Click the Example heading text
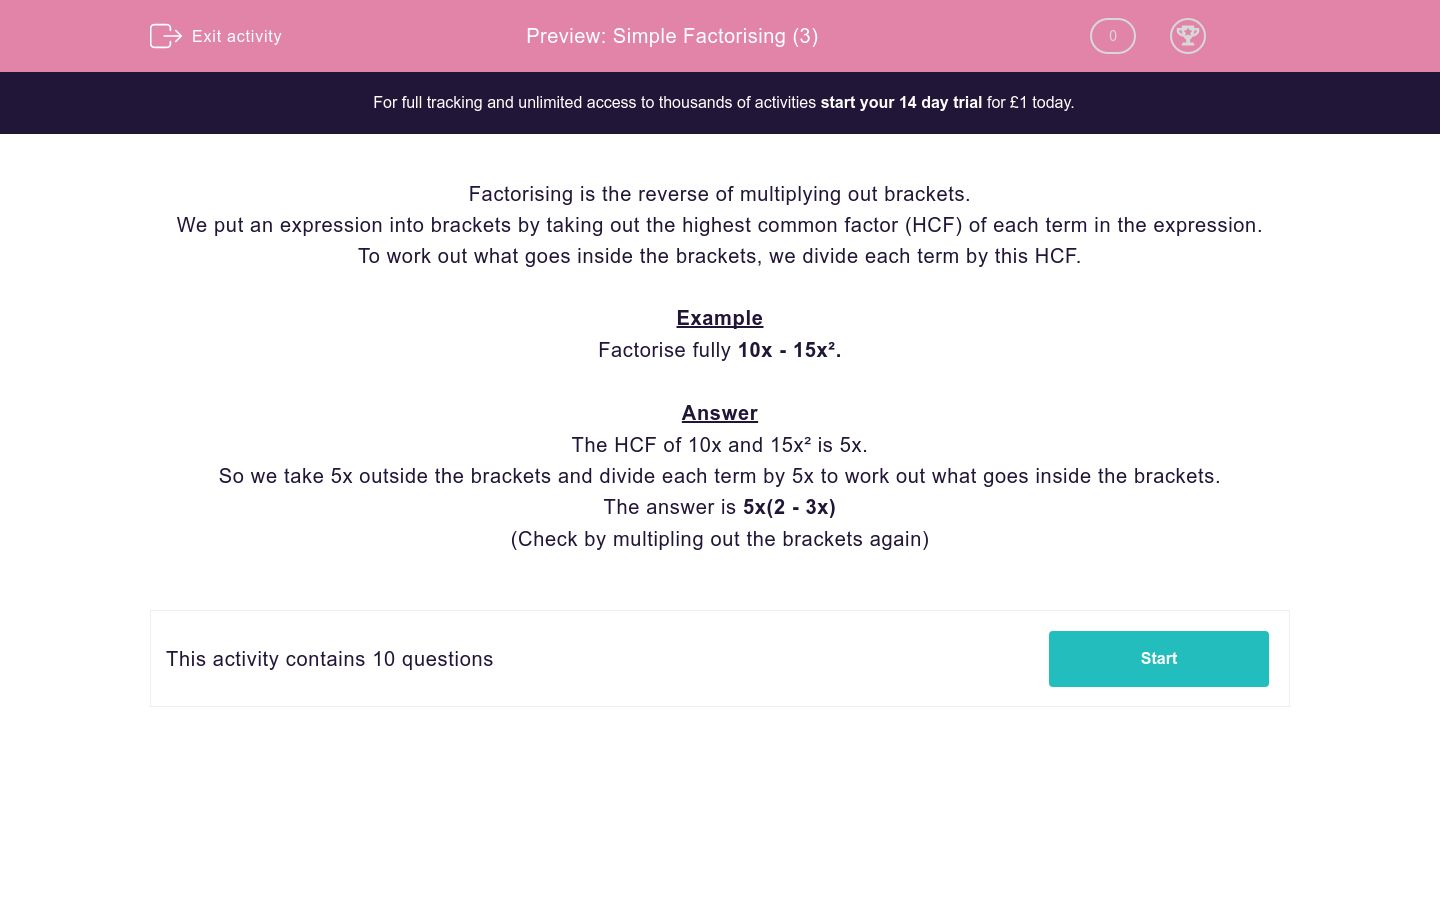 [719, 318]
